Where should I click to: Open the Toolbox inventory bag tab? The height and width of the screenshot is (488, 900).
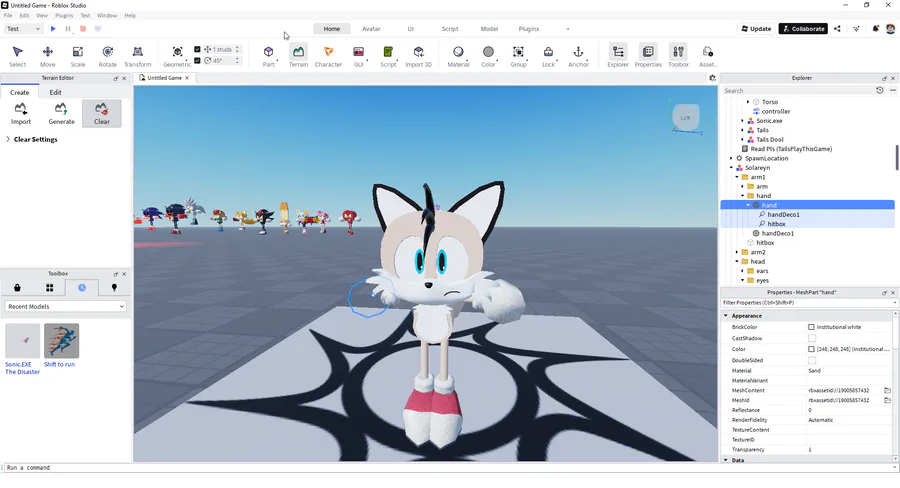point(17,288)
